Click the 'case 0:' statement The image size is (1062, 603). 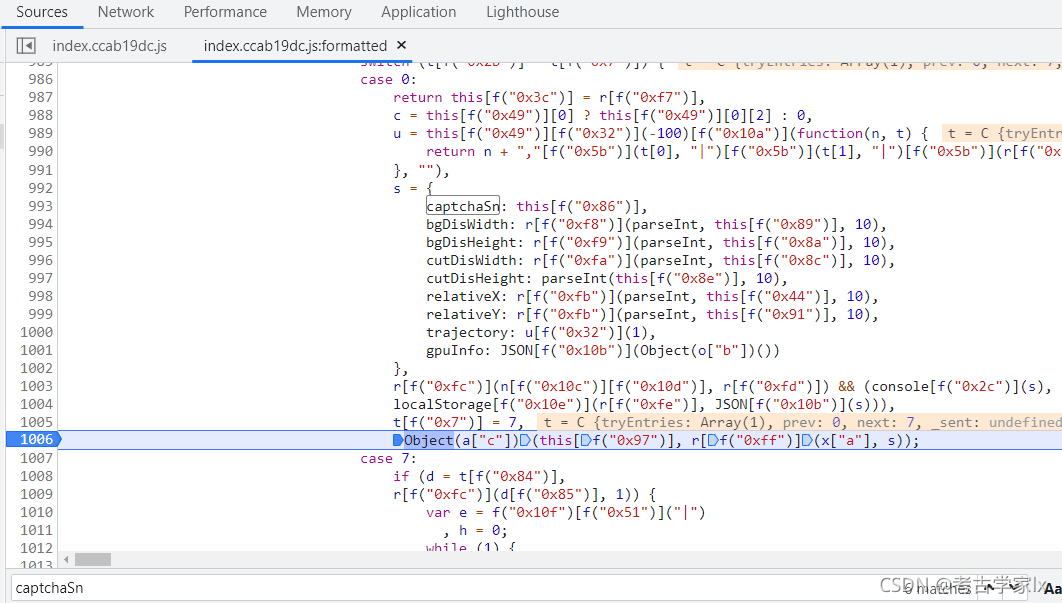coord(388,79)
